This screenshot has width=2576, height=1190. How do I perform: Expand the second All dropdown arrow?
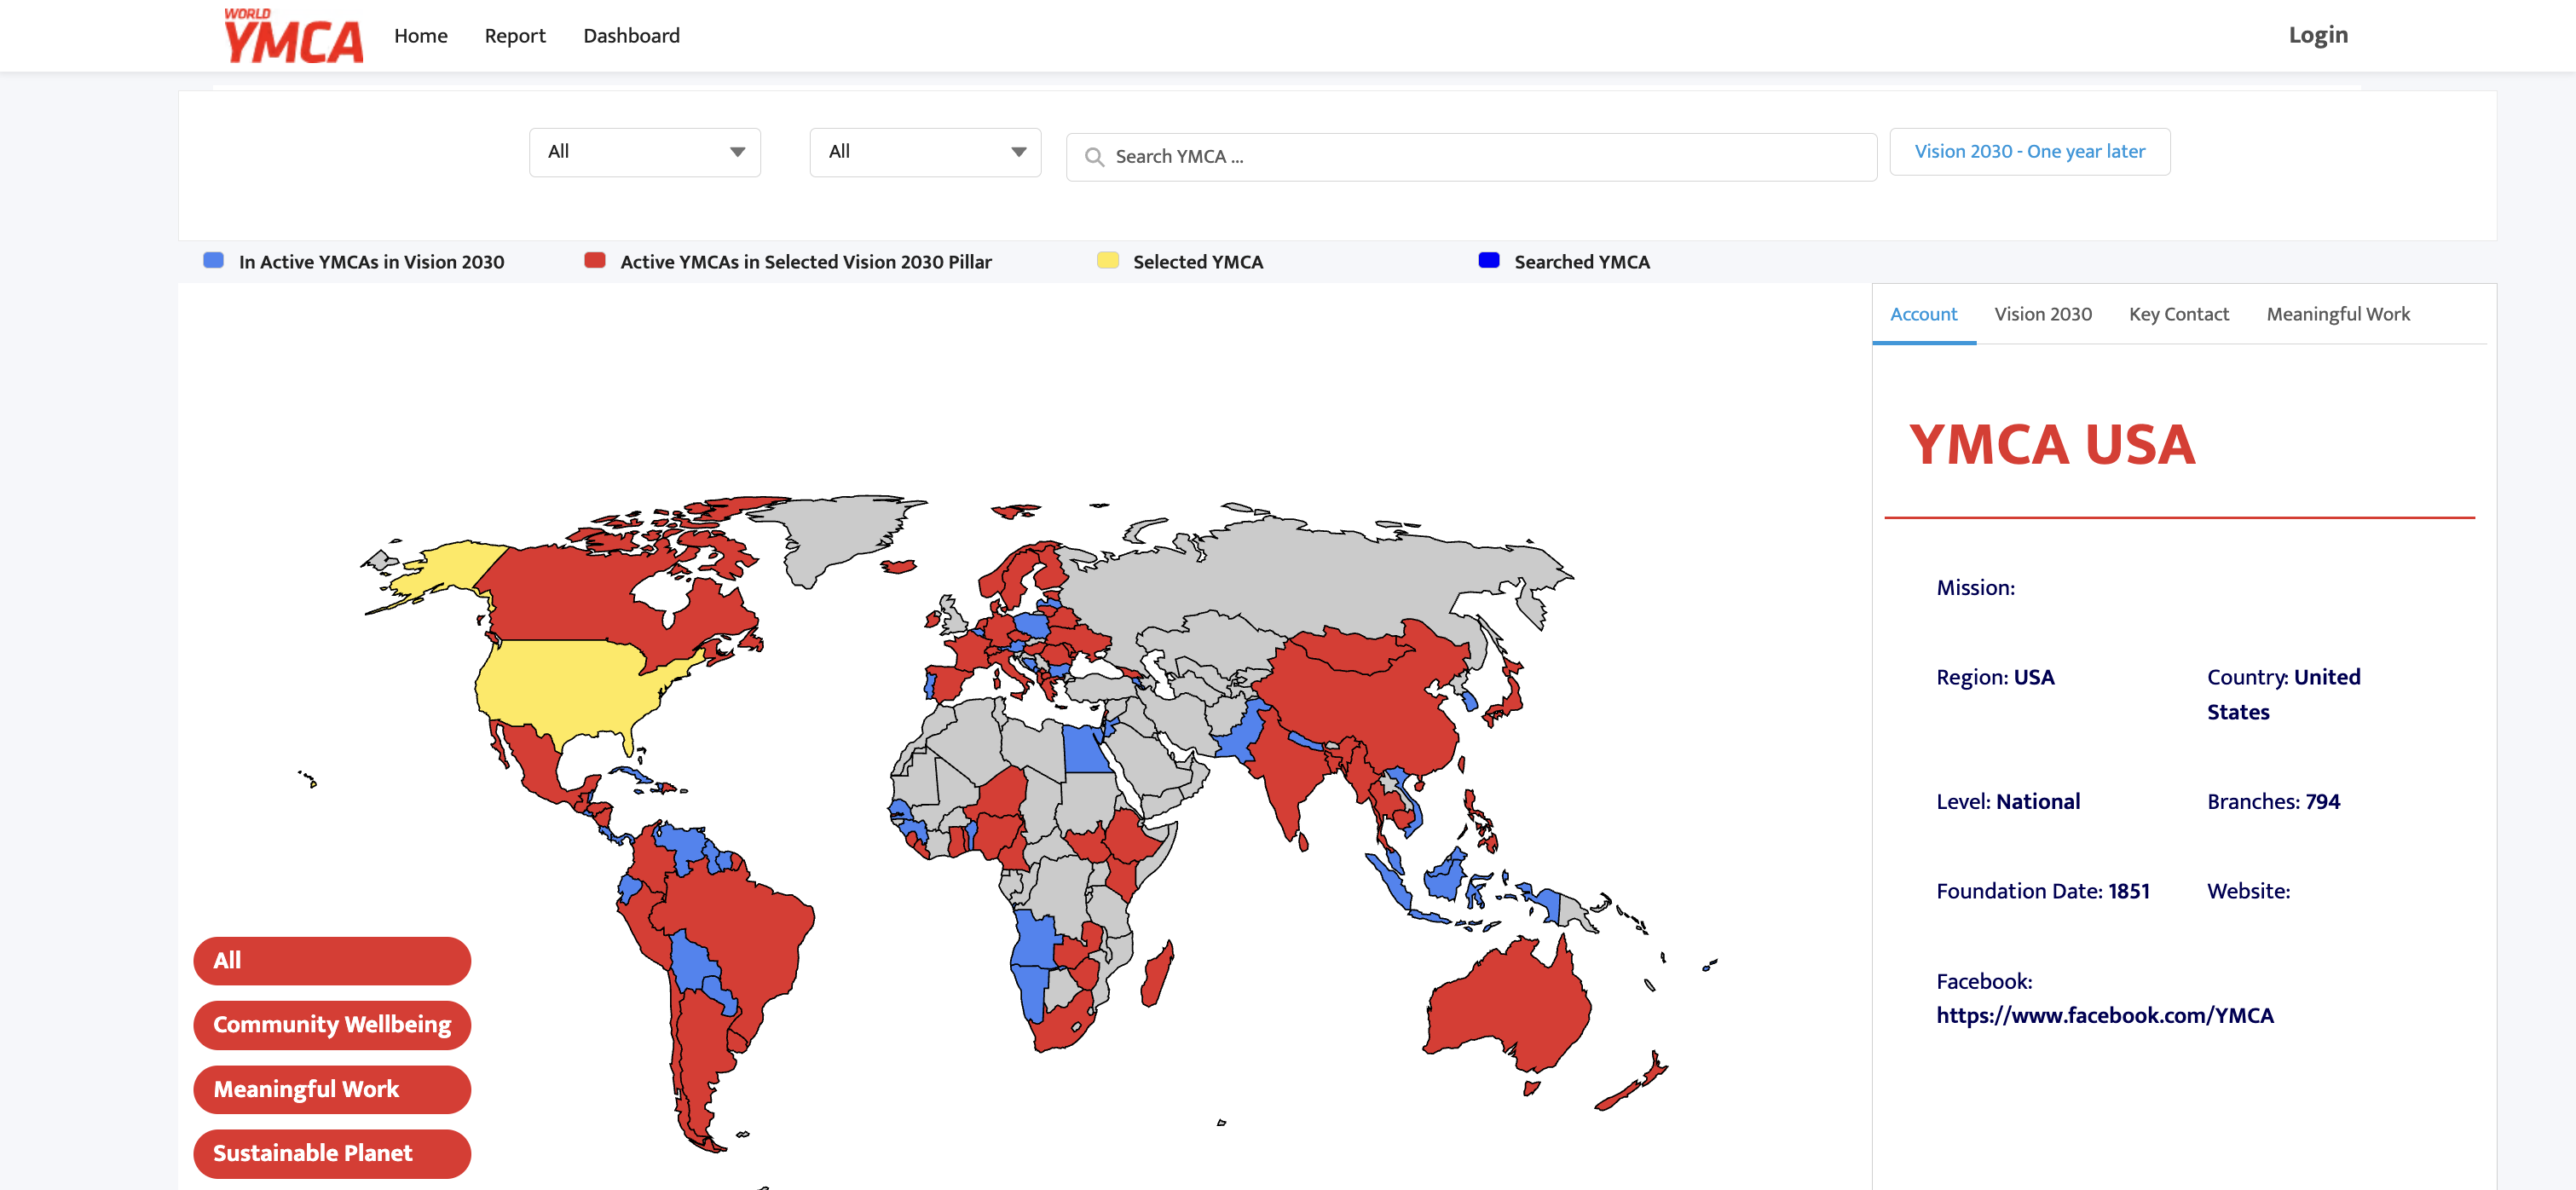coord(1018,152)
